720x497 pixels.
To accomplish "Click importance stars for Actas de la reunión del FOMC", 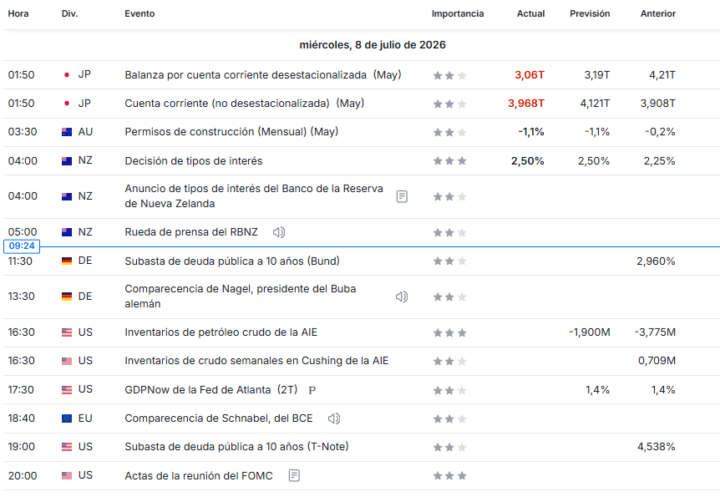I will point(450,475).
